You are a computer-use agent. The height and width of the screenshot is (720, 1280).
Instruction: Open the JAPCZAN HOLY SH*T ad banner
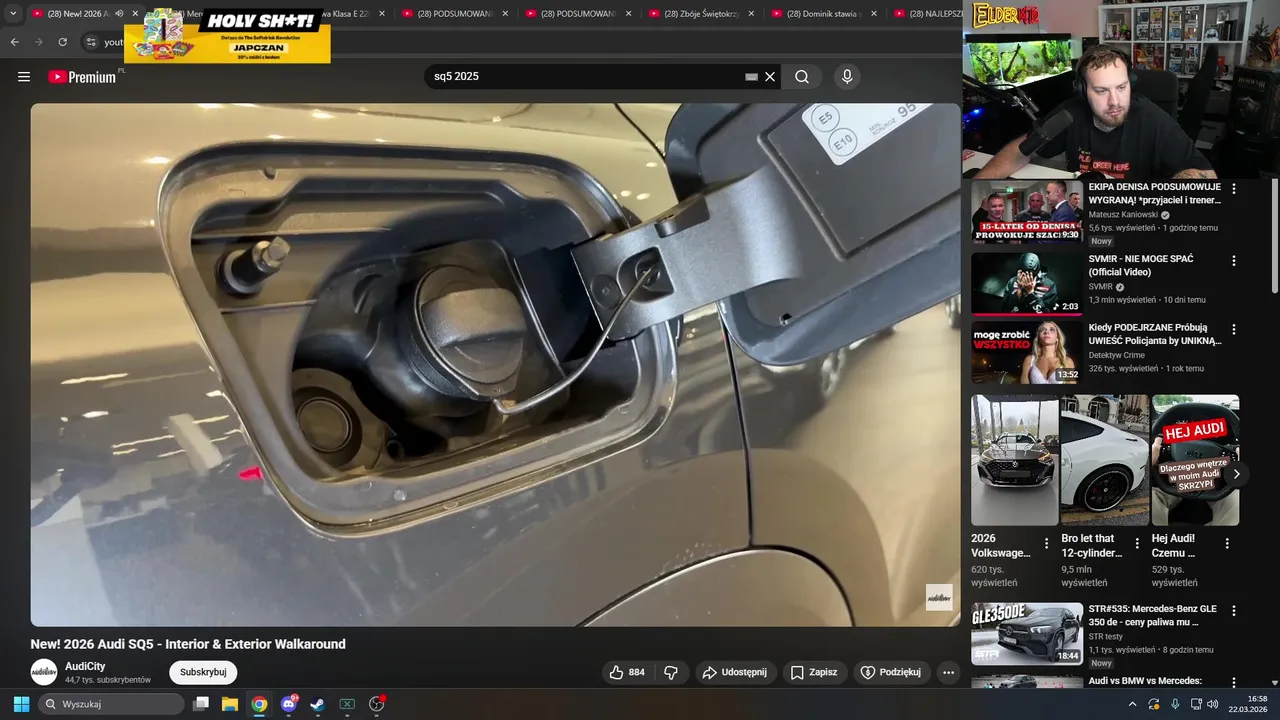(x=227, y=36)
